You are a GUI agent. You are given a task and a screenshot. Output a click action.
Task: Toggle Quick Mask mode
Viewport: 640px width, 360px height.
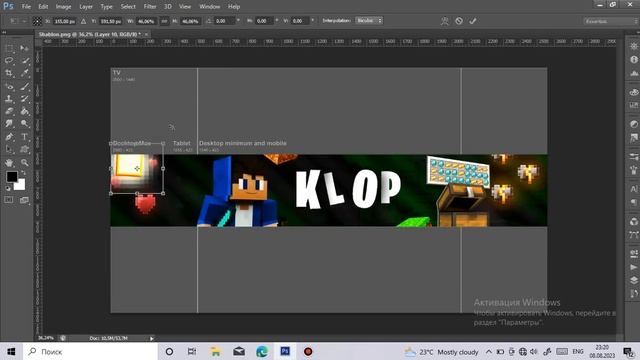coord(9,200)
